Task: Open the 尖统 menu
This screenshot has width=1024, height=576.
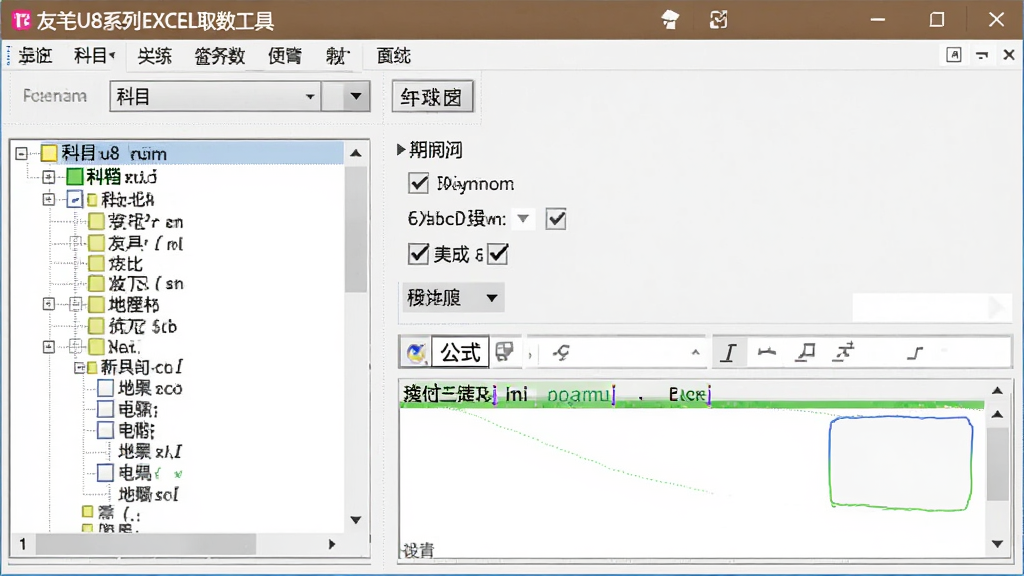Action: point(155,56)
